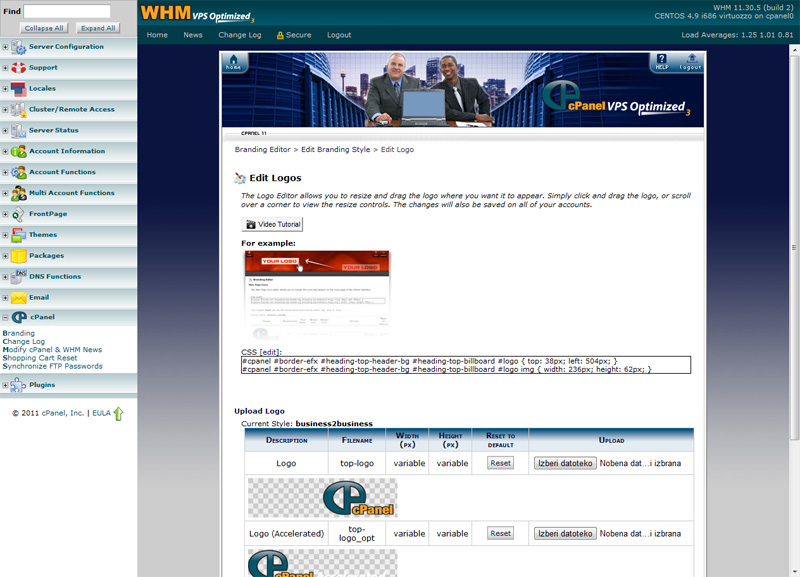800x577 pixels.
Task: Go to cPanel home via house icon
Action: [233, 63]
